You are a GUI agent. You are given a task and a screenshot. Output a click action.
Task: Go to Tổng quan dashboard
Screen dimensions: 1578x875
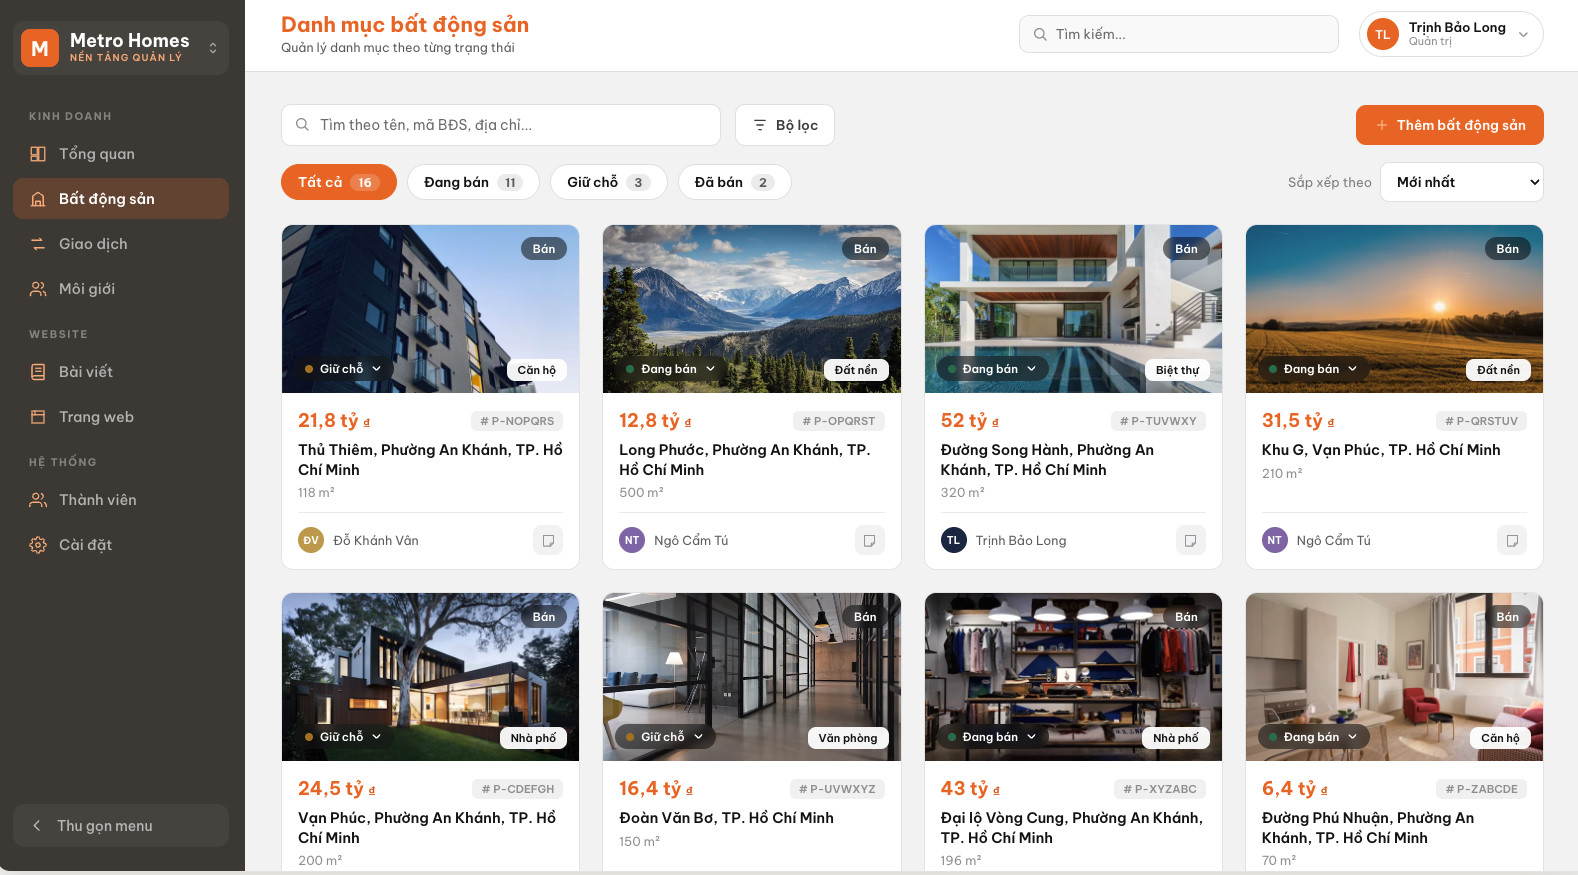(121, 154)
